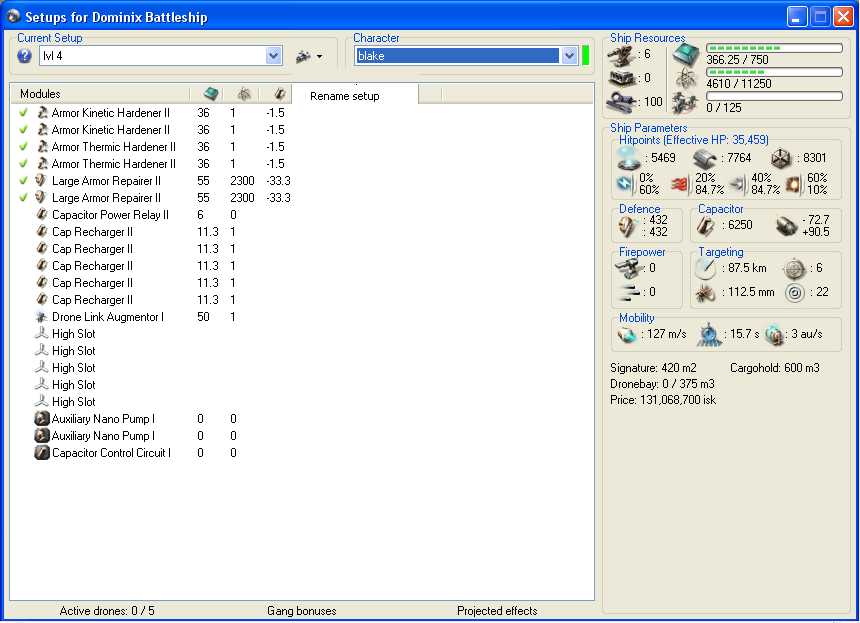Click the Capacitor Control Circuit I rig icon
Image resolution: width=860 pixels, height=623 pixels.
pyautogui.click(x=42, y=453)
